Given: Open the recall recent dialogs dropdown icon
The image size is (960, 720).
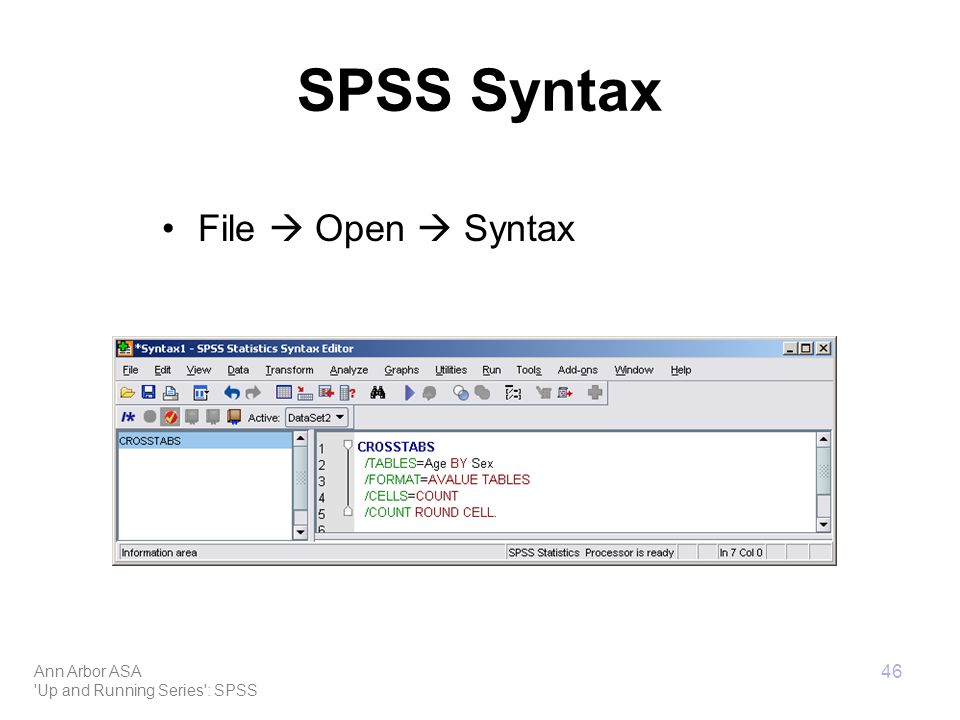Looking at the screenshot, I should point(201,392).
